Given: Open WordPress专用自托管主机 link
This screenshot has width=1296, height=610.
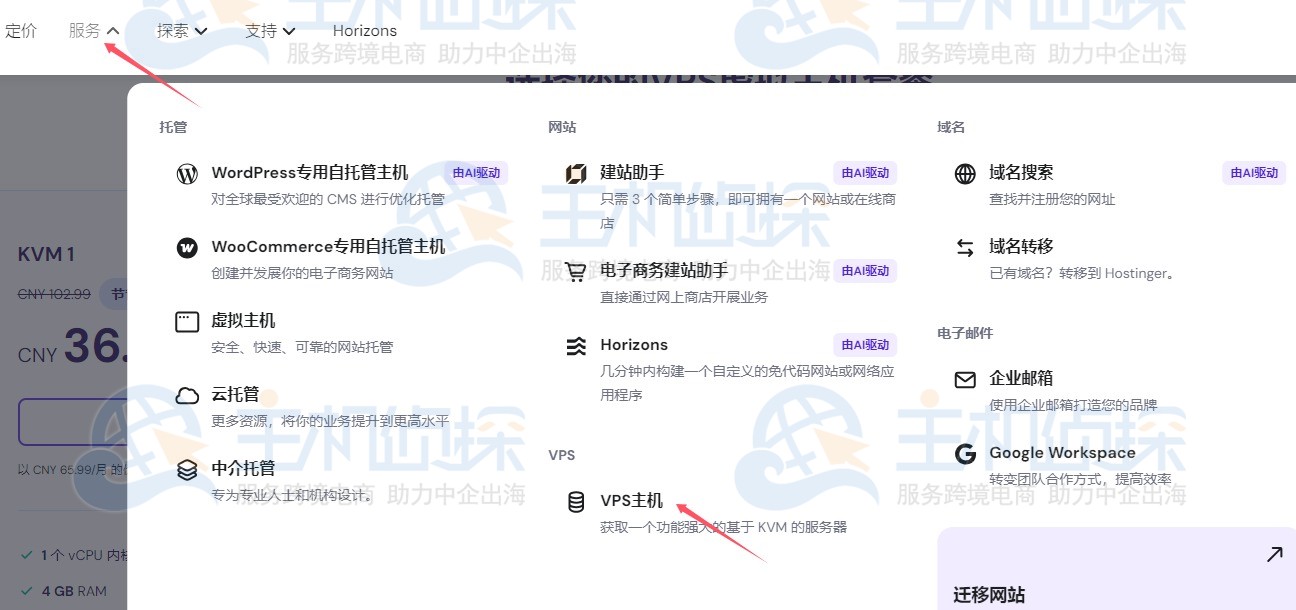Looking at the screenshot, I should coord(310,172).
